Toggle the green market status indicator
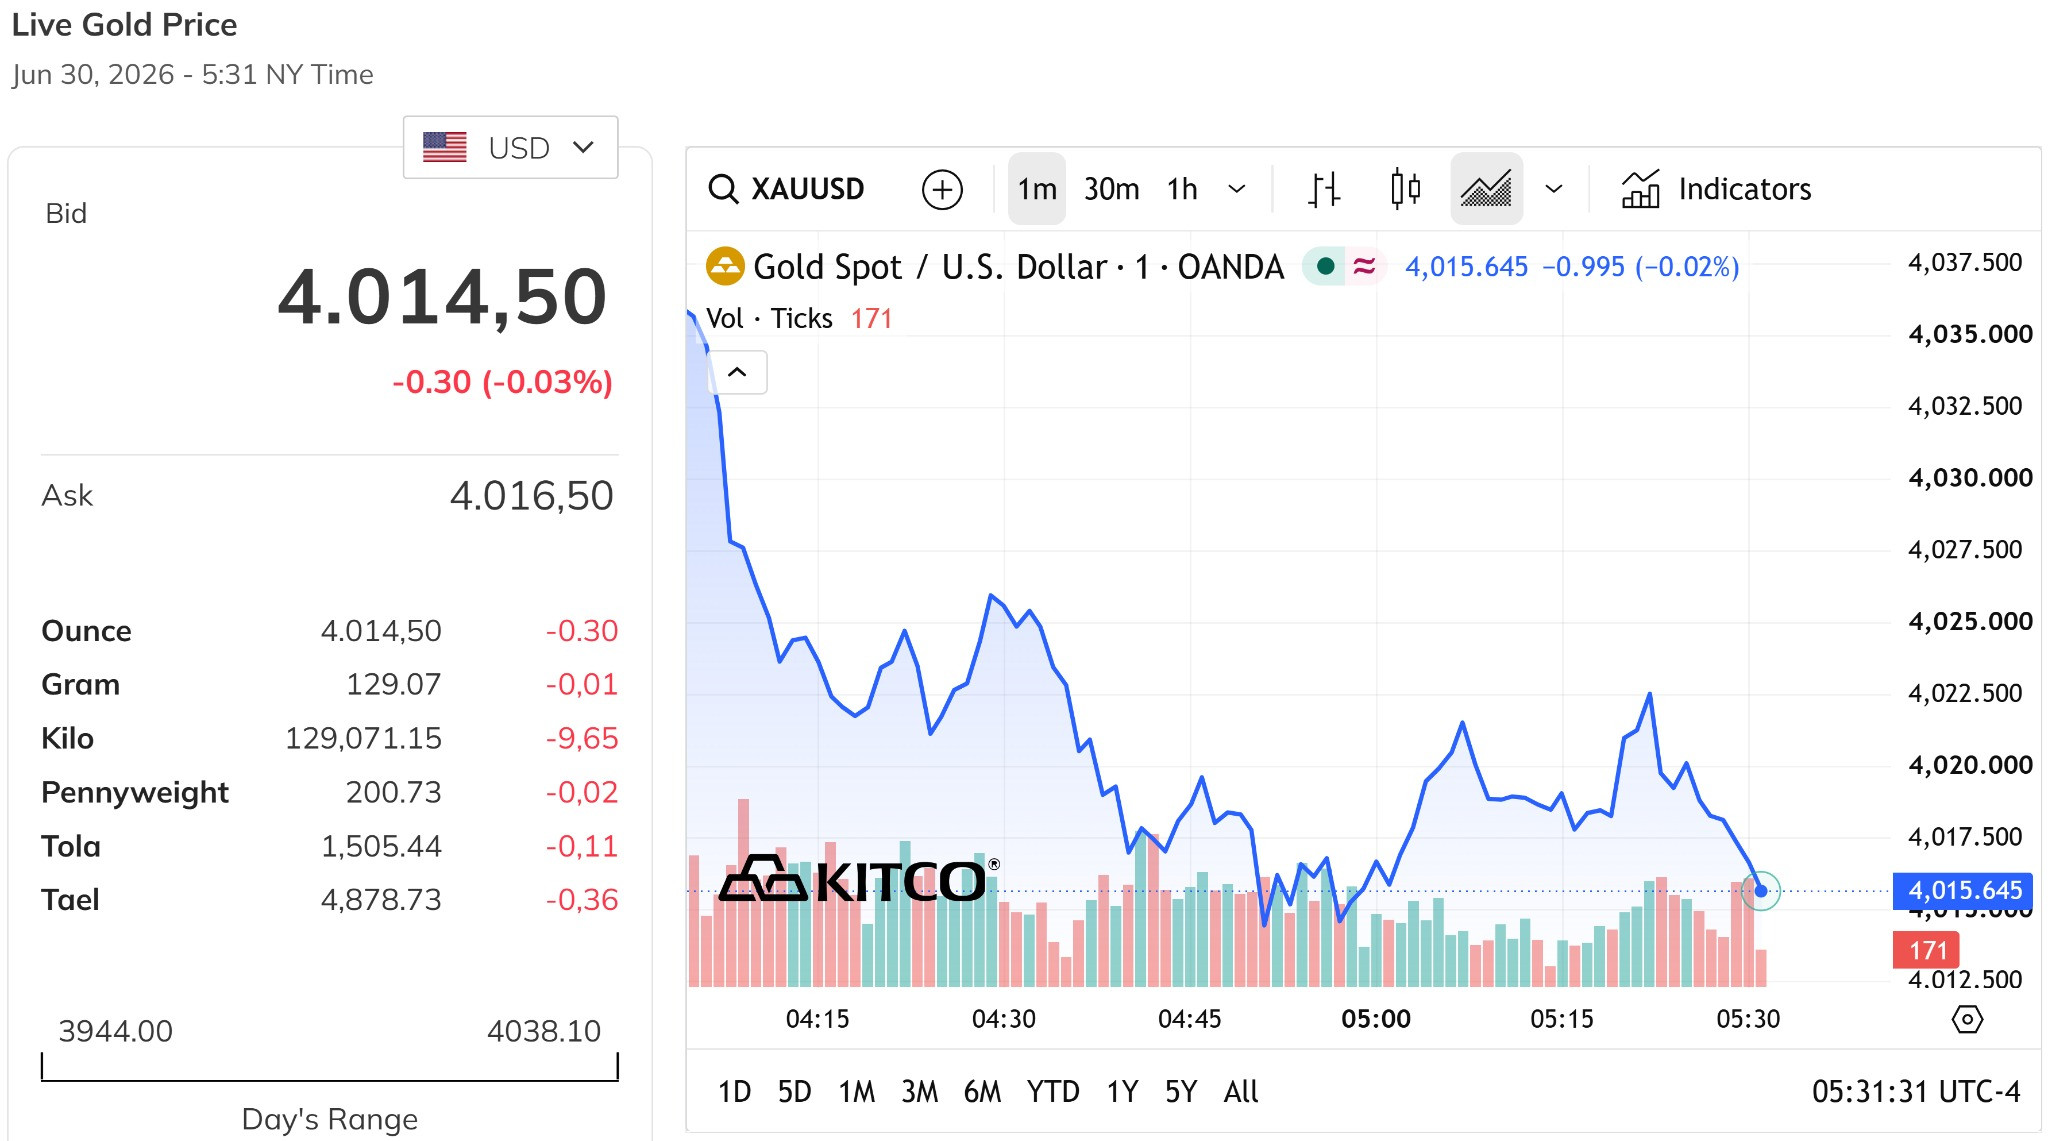The width and height of the screenshot is (2048, 1141). pyautogui.click(x=1325, y=266)
